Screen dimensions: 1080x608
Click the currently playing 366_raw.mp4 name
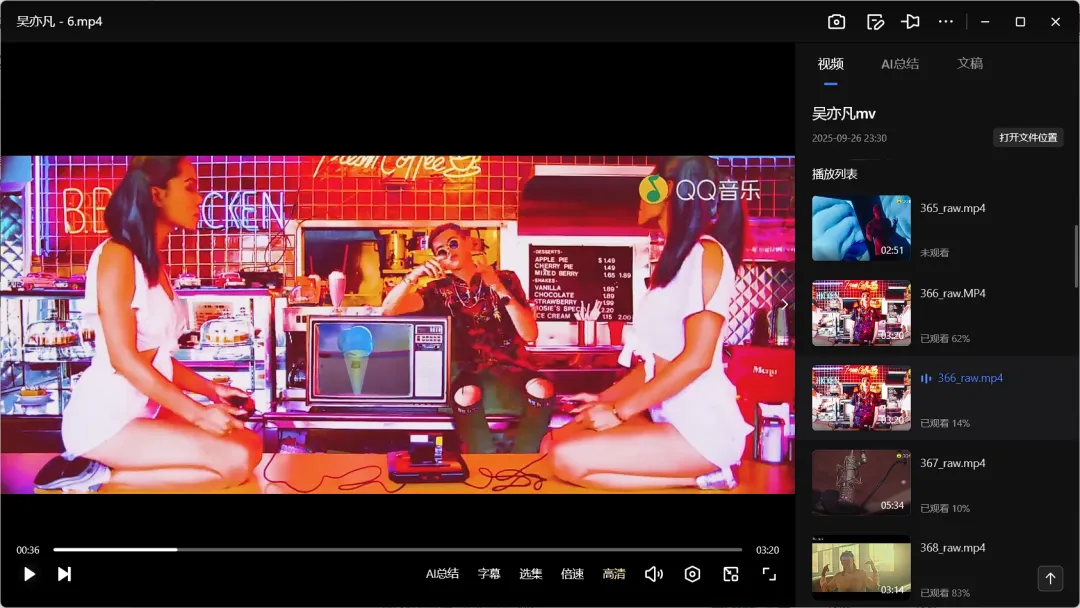coord(970,378)
